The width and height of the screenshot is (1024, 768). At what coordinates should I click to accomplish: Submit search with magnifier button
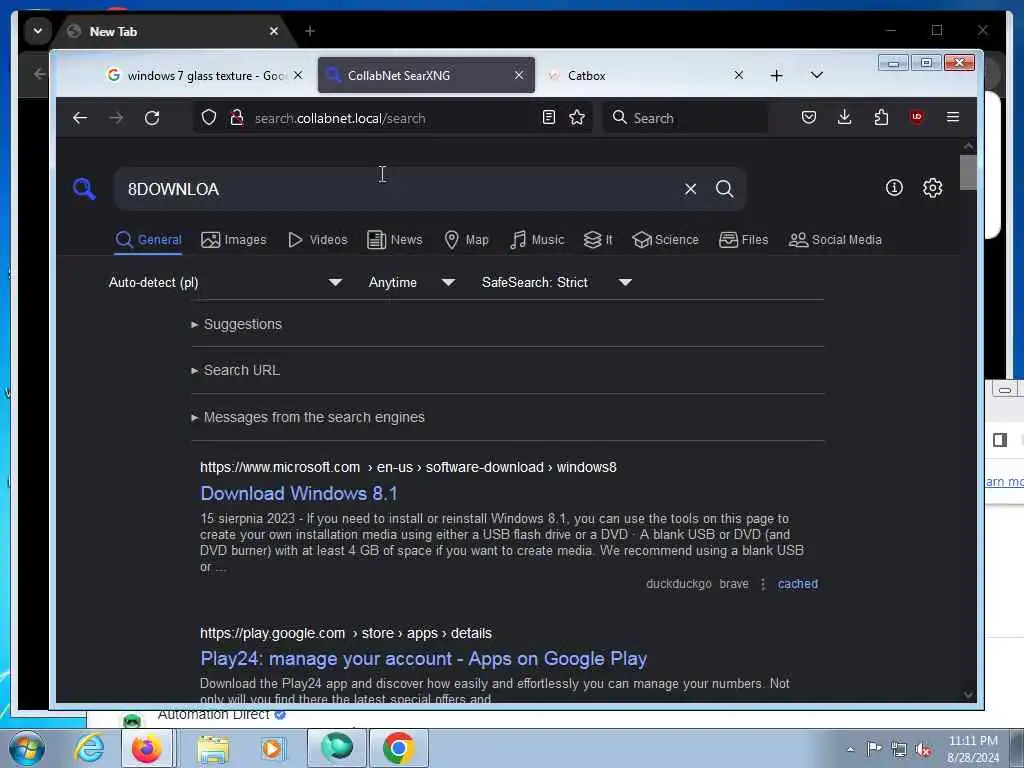click(x=724, y=189)
